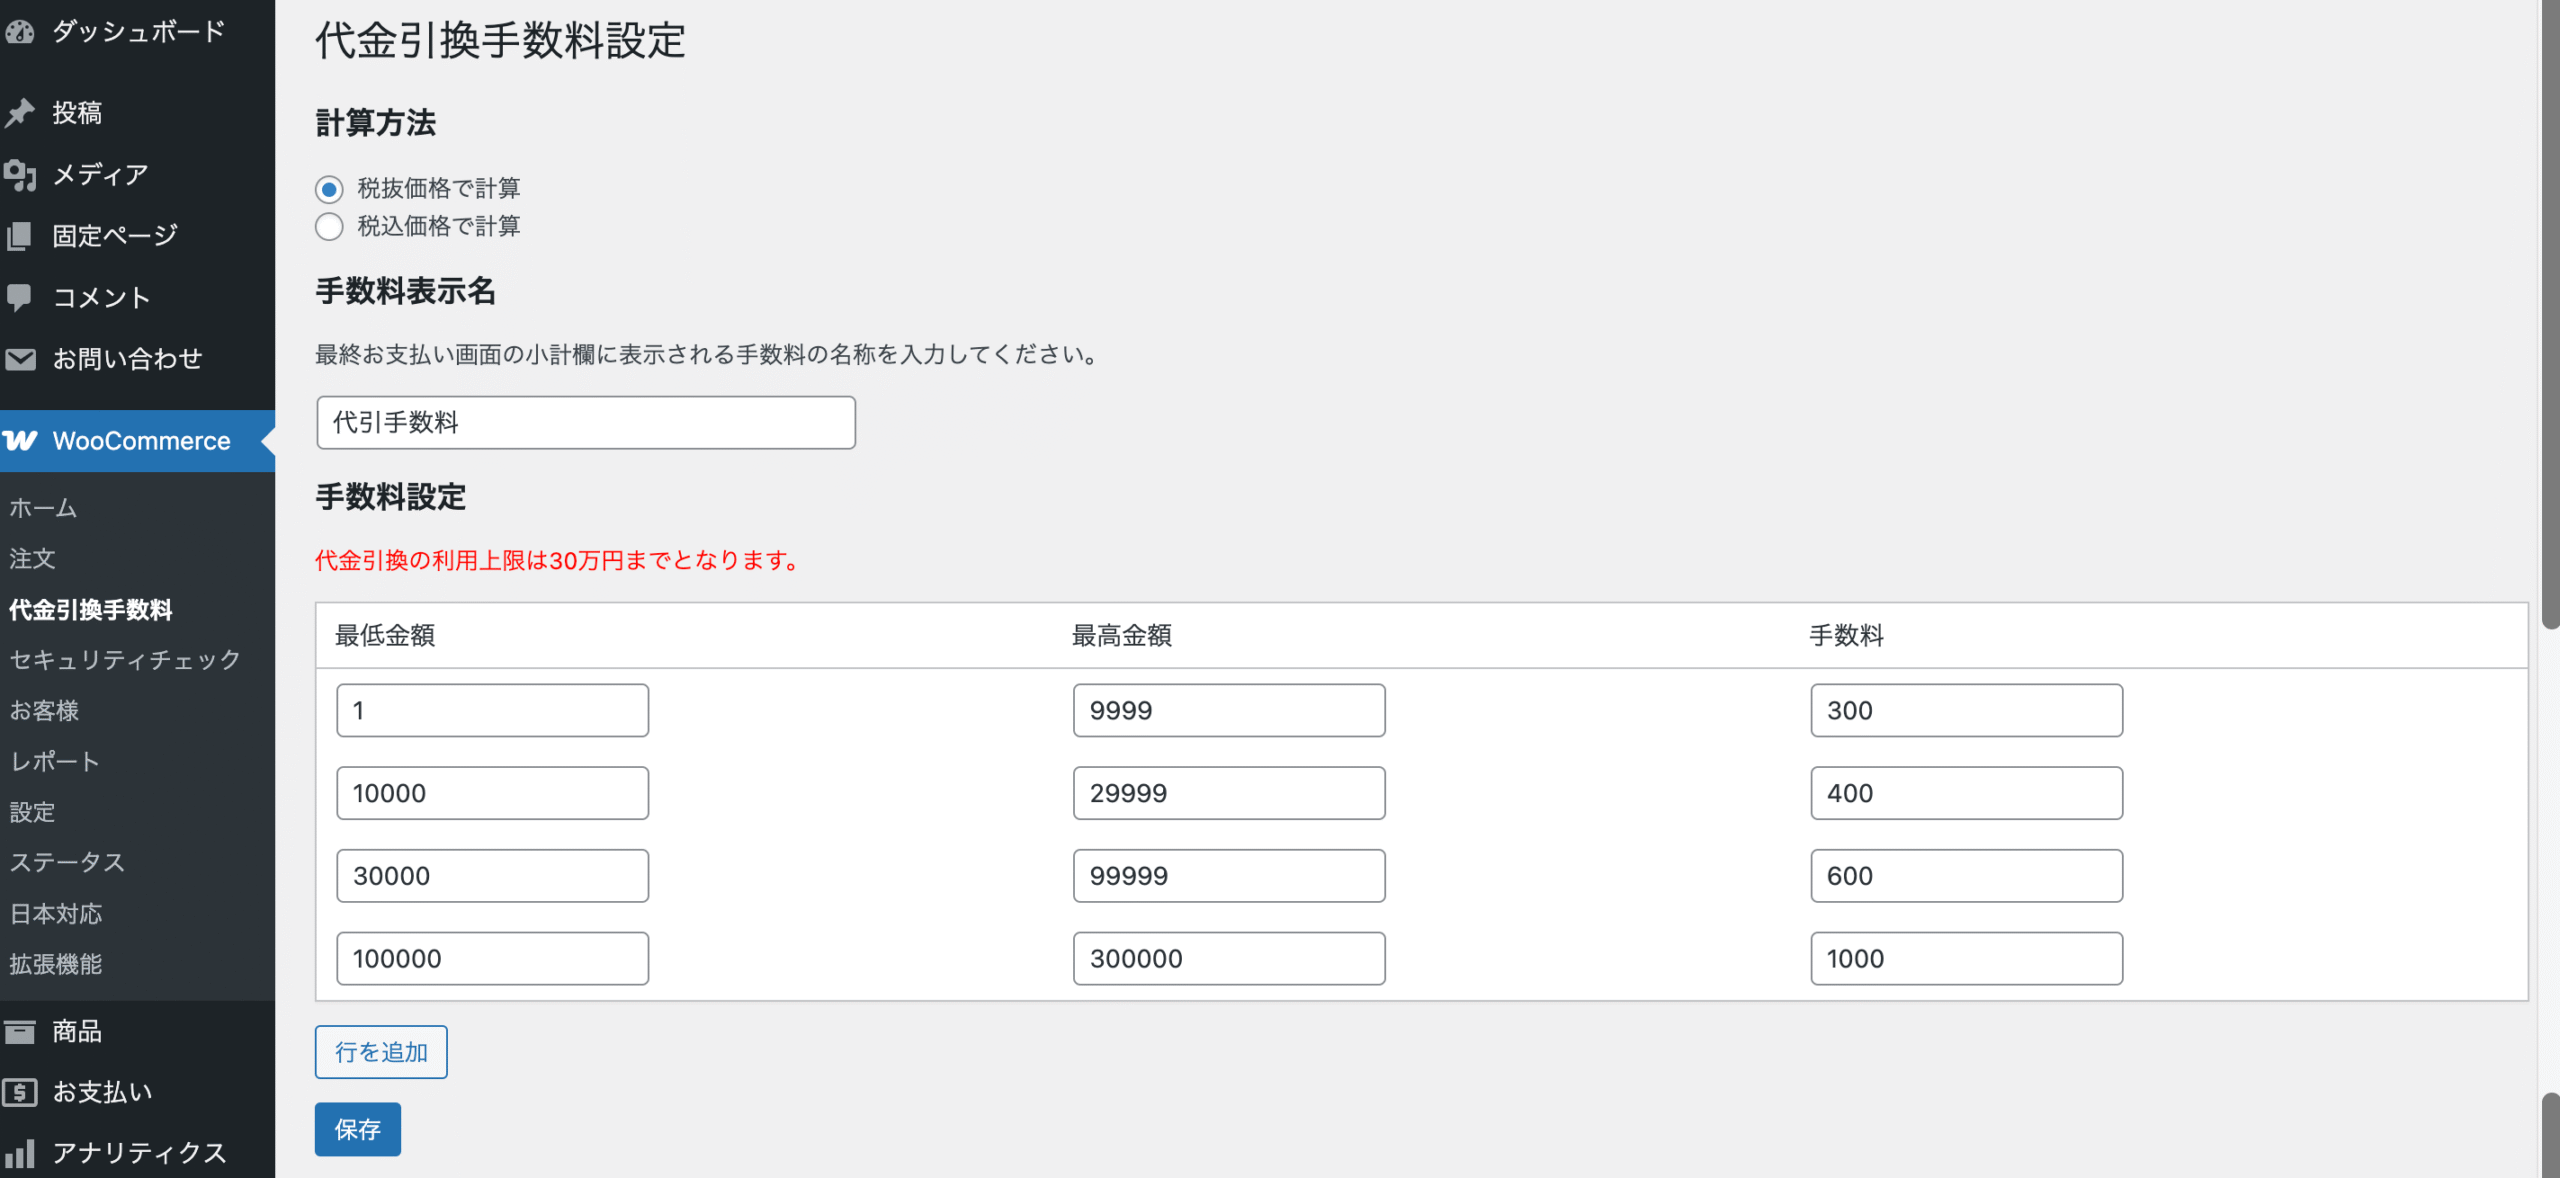This screenshot has height=1178, width=2560.
Task: Focus fee field with value 300
Action: (x=1966, y=711)
